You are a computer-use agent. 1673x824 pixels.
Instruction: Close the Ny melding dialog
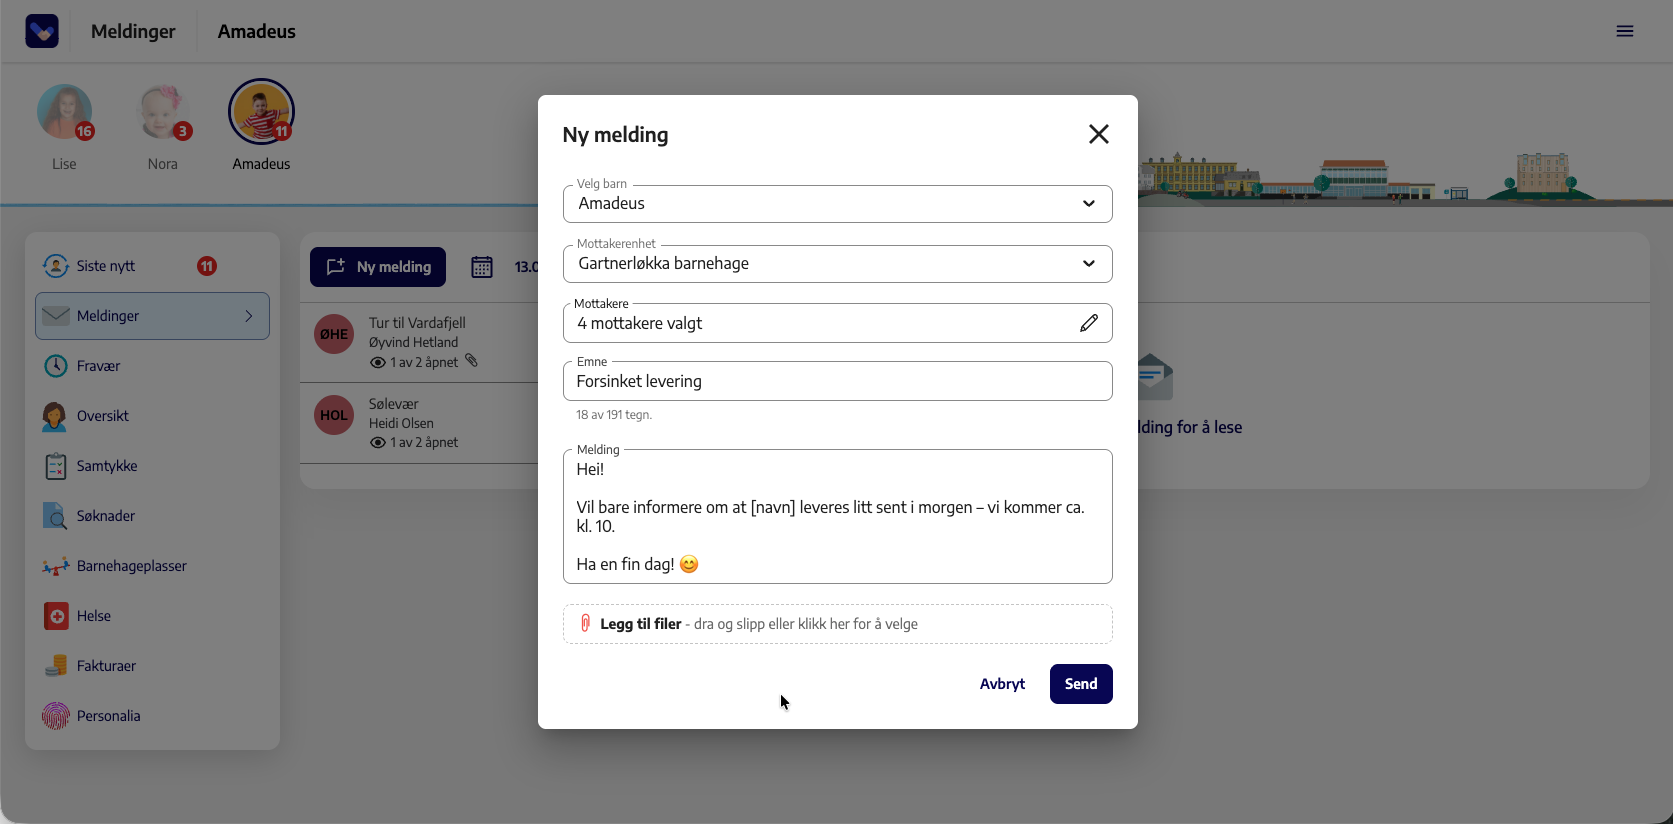(x=1099, y=134)
